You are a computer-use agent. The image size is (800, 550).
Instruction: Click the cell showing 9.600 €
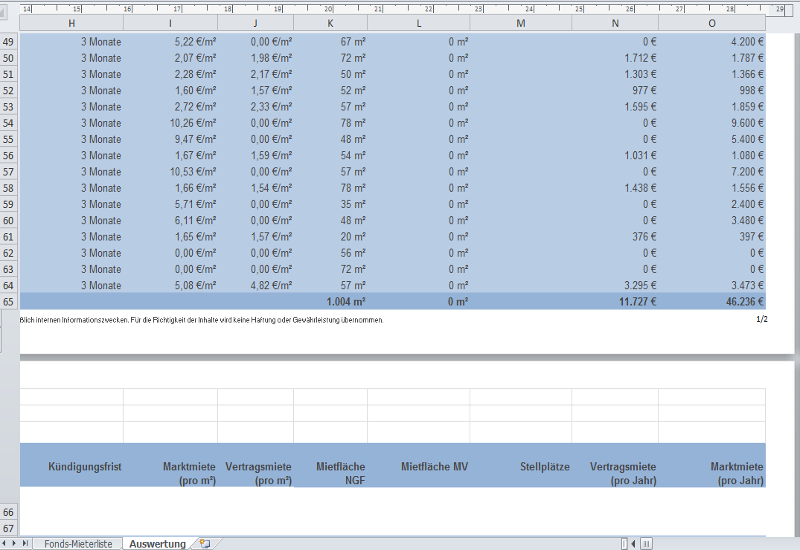pos(712,123)
